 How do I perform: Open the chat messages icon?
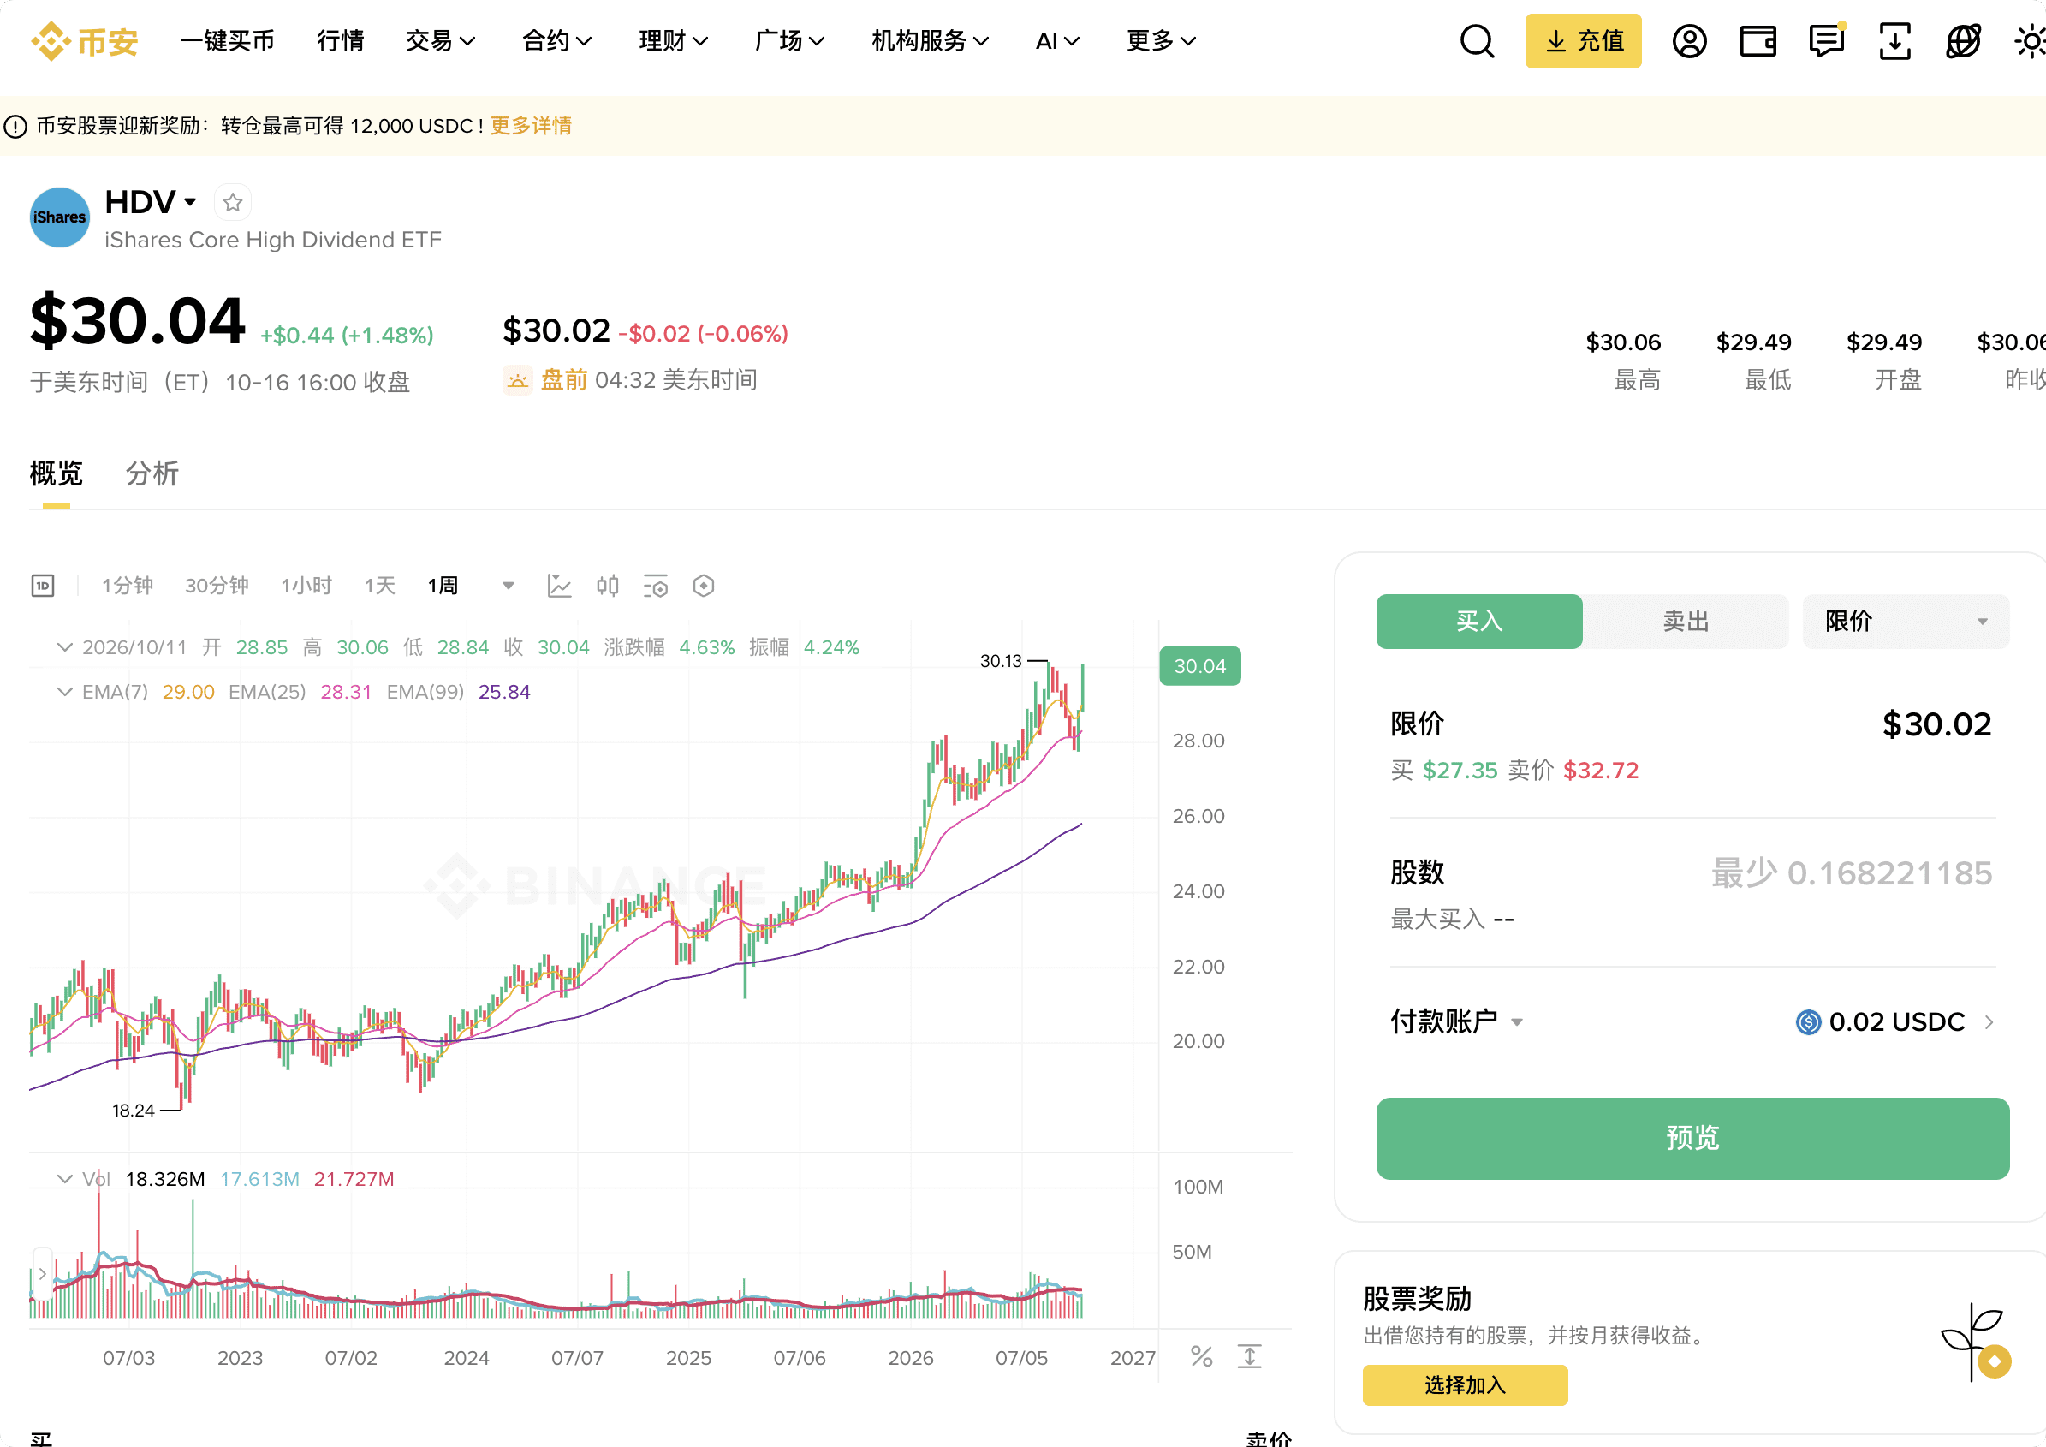(x=1826, y=41)
